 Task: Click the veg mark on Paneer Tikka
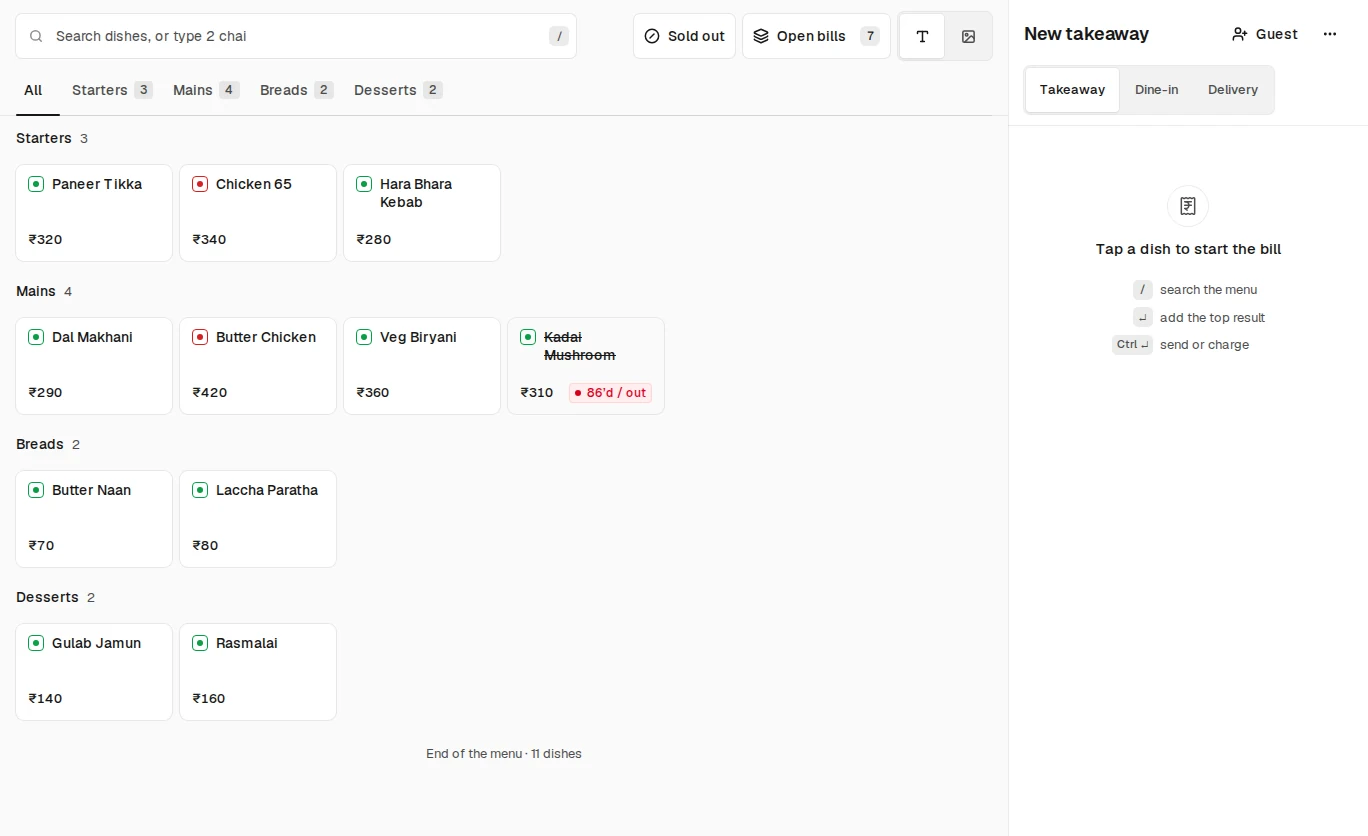(36, 184)
